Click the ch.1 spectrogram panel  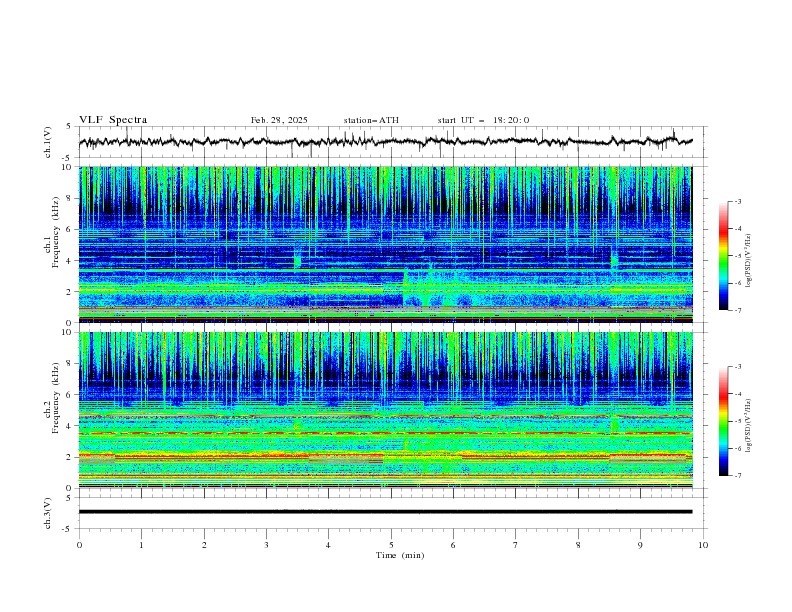385,244
